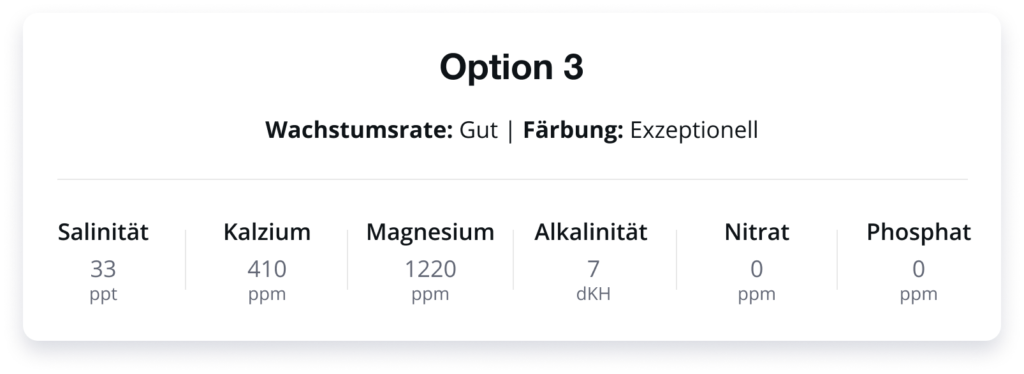Viewport: 1024px width, 374px height.
Task: Click the Exzeptionell coloring value
Action: (x=694, y=131)
